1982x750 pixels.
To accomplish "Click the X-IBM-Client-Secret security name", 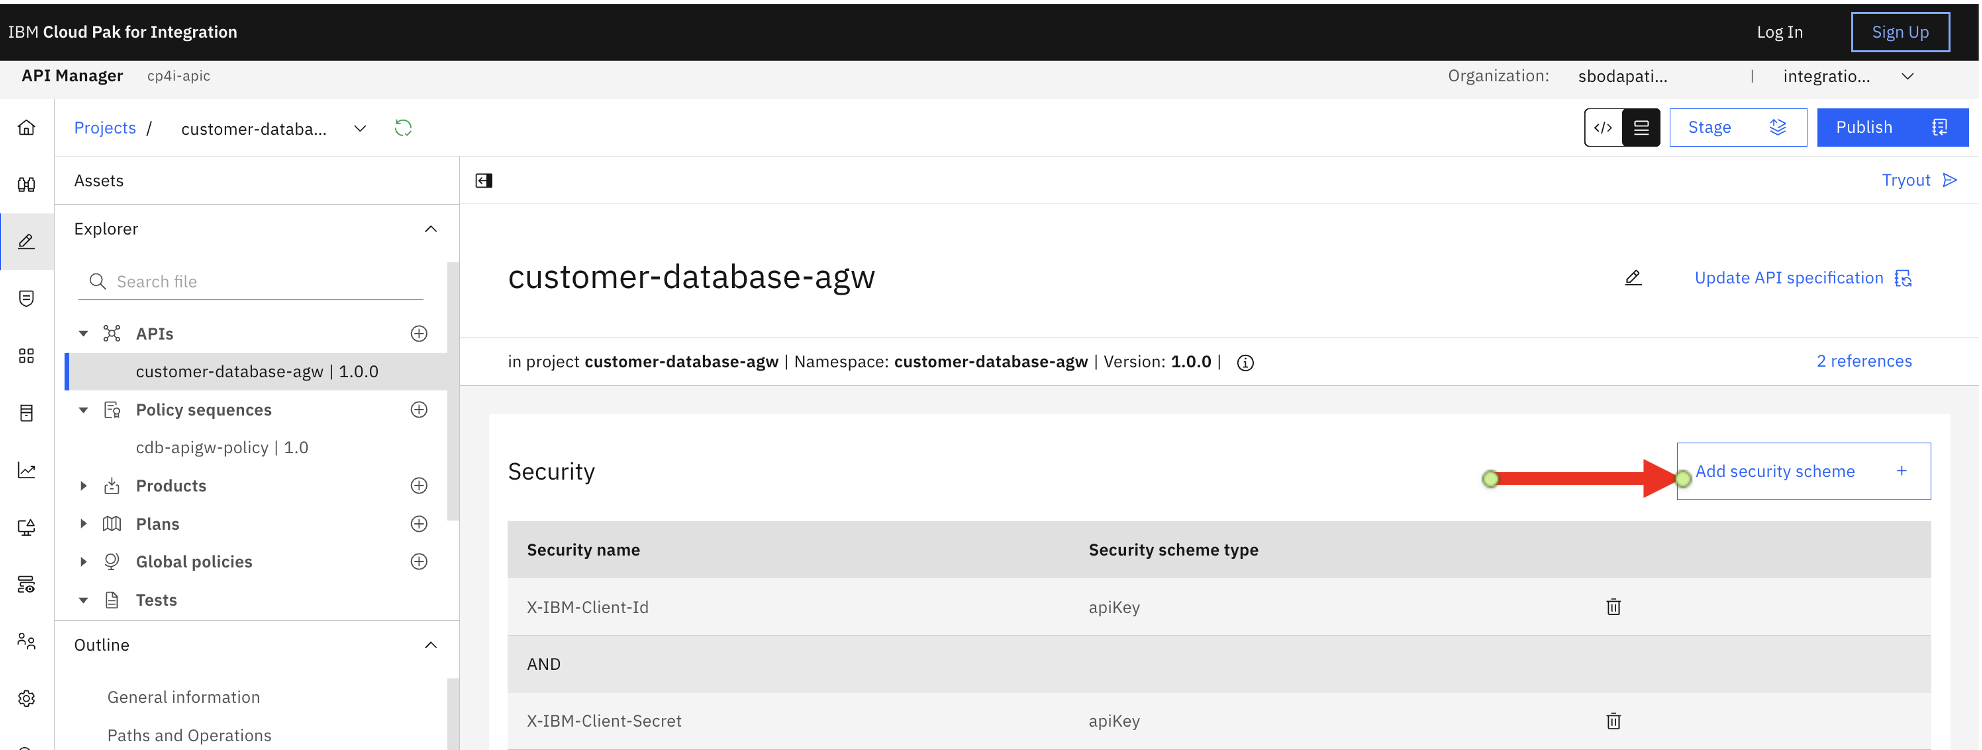I will [x=604, y=721].
